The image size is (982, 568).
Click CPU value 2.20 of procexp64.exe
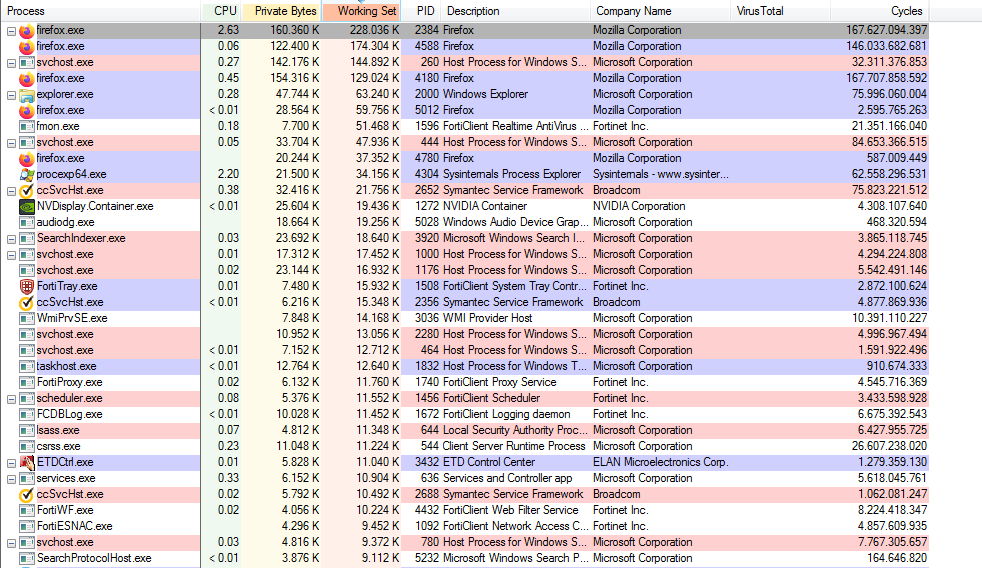(228, 174)
